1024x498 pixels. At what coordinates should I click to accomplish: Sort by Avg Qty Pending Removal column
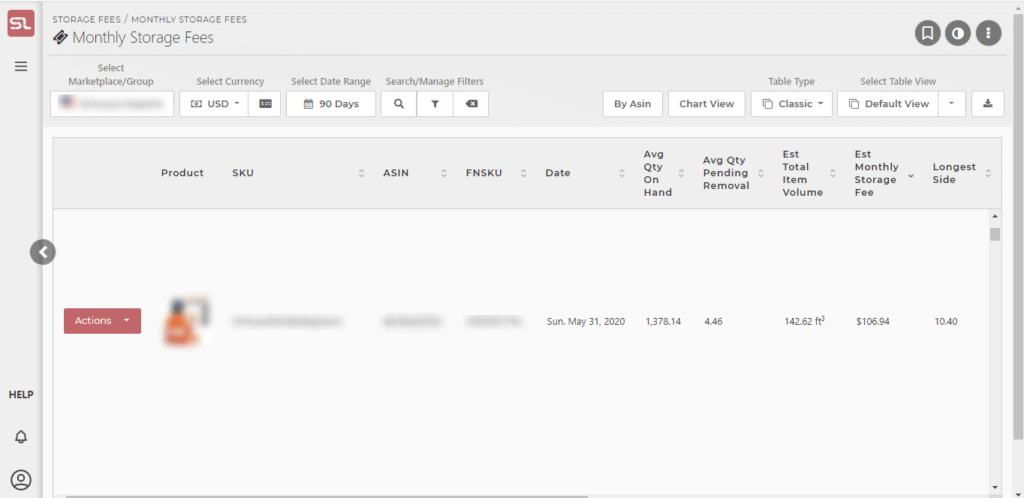761,173
